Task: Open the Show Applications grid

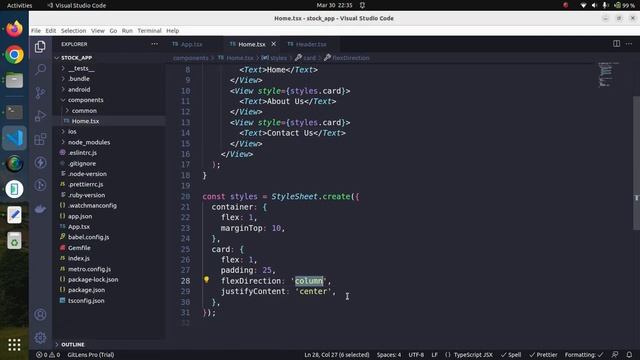Action: click(14, 345)
